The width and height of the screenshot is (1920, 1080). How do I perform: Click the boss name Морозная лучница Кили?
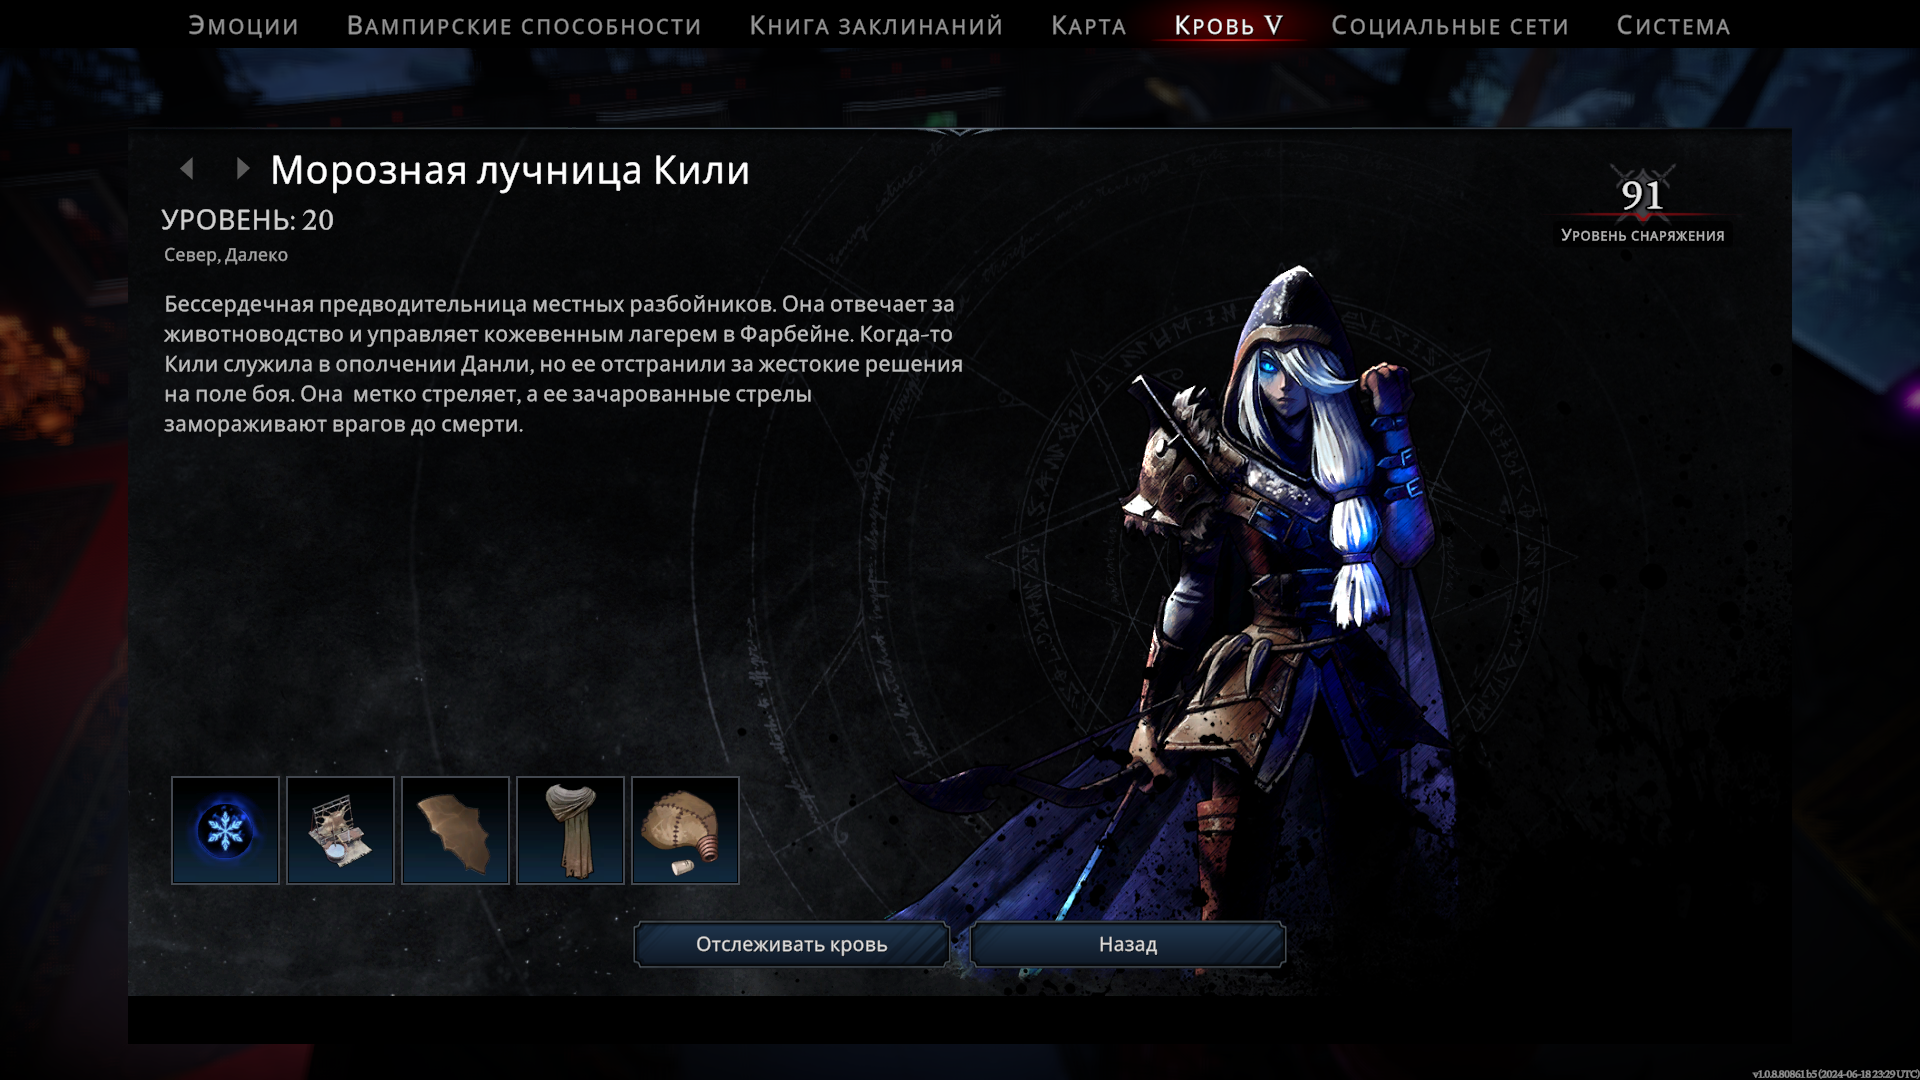point(510,170)
